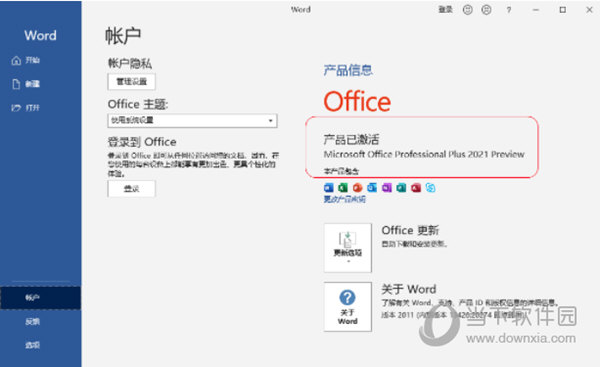
Task: Close the Word window
Action: [x=589, y=10]
